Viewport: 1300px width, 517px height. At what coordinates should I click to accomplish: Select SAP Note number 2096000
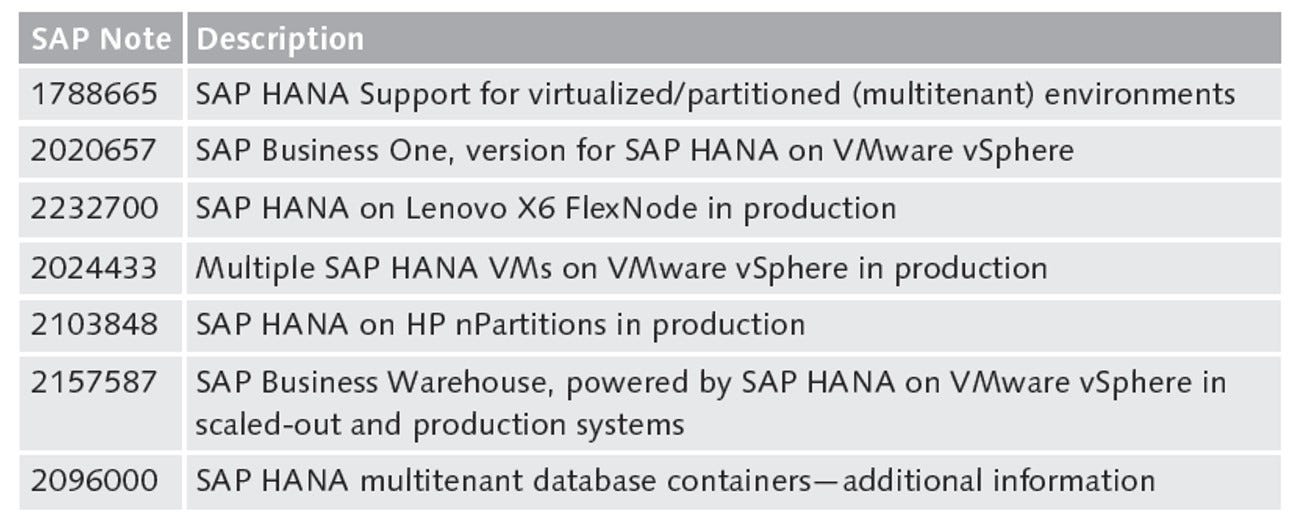click(x=94, y=481)
